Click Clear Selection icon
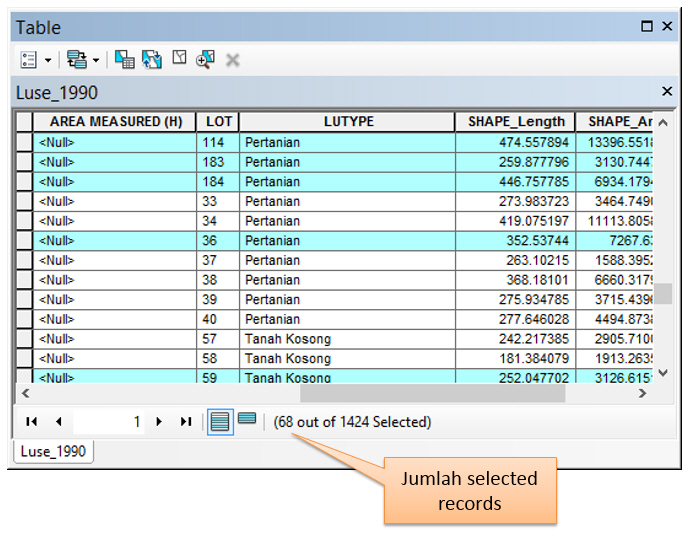Image resolution: width=699 pixels, height=539 pixels. [179, 58]
